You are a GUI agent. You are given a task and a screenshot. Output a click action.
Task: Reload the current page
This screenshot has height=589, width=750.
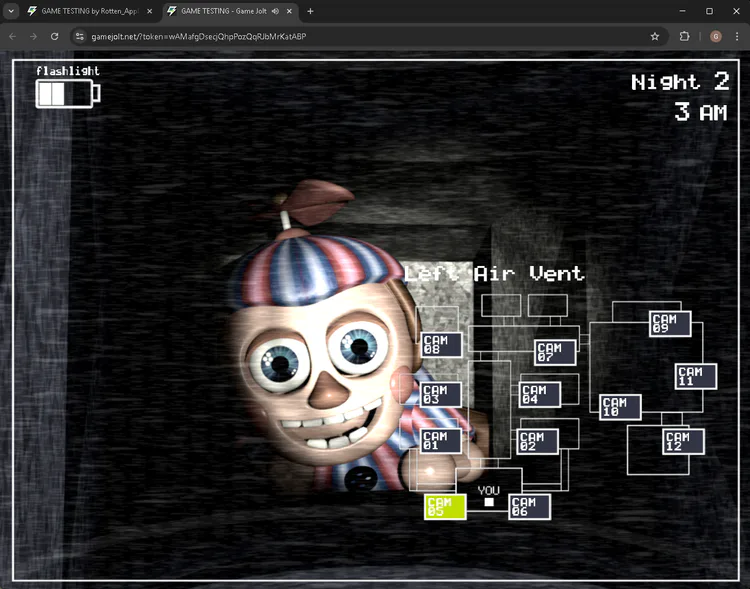coord(55,36)
